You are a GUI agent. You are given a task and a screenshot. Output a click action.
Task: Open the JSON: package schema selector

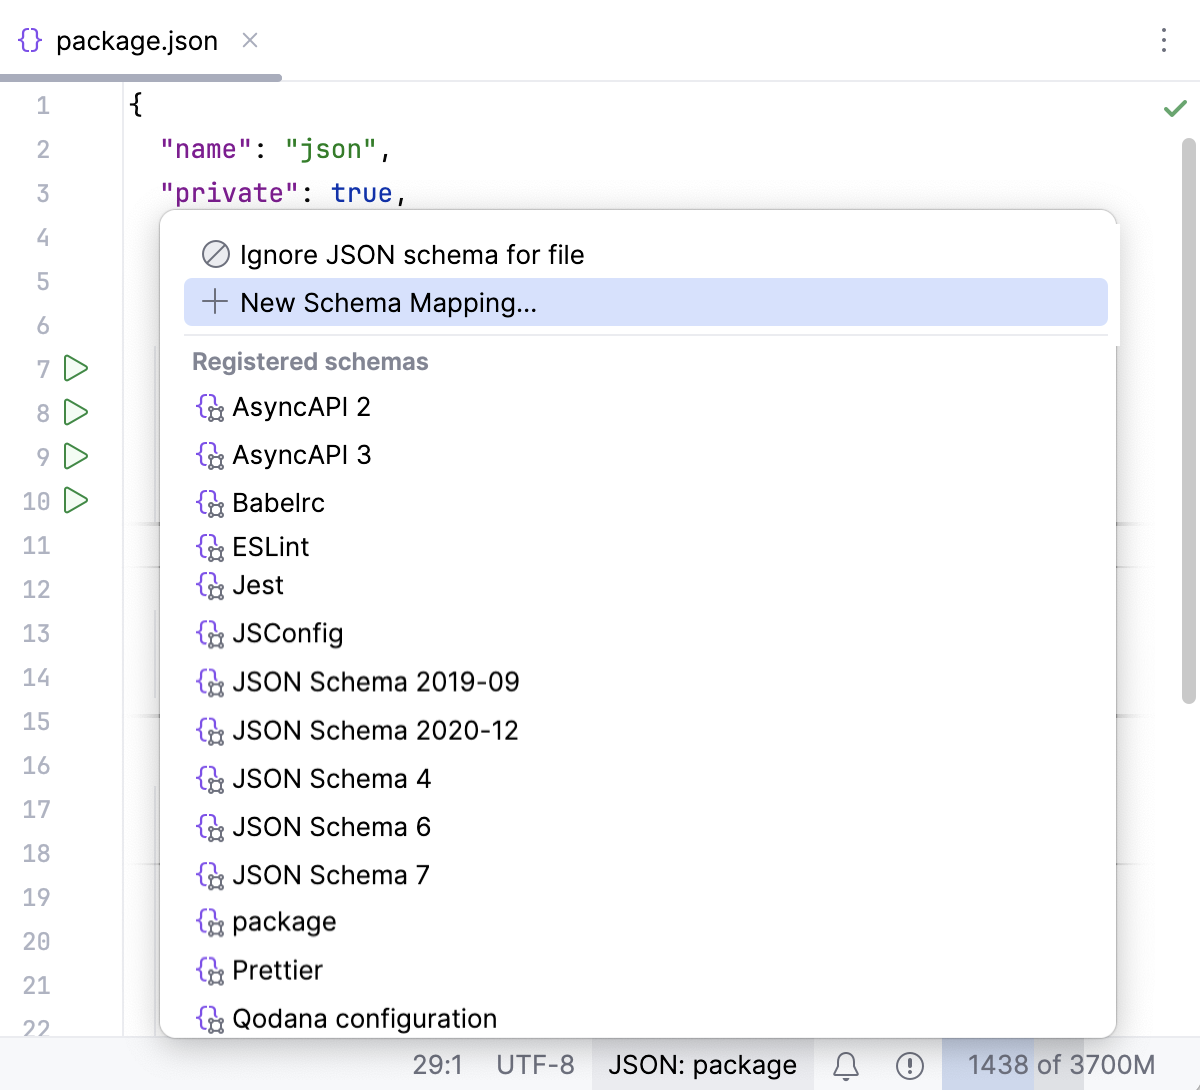(701, 1064)
